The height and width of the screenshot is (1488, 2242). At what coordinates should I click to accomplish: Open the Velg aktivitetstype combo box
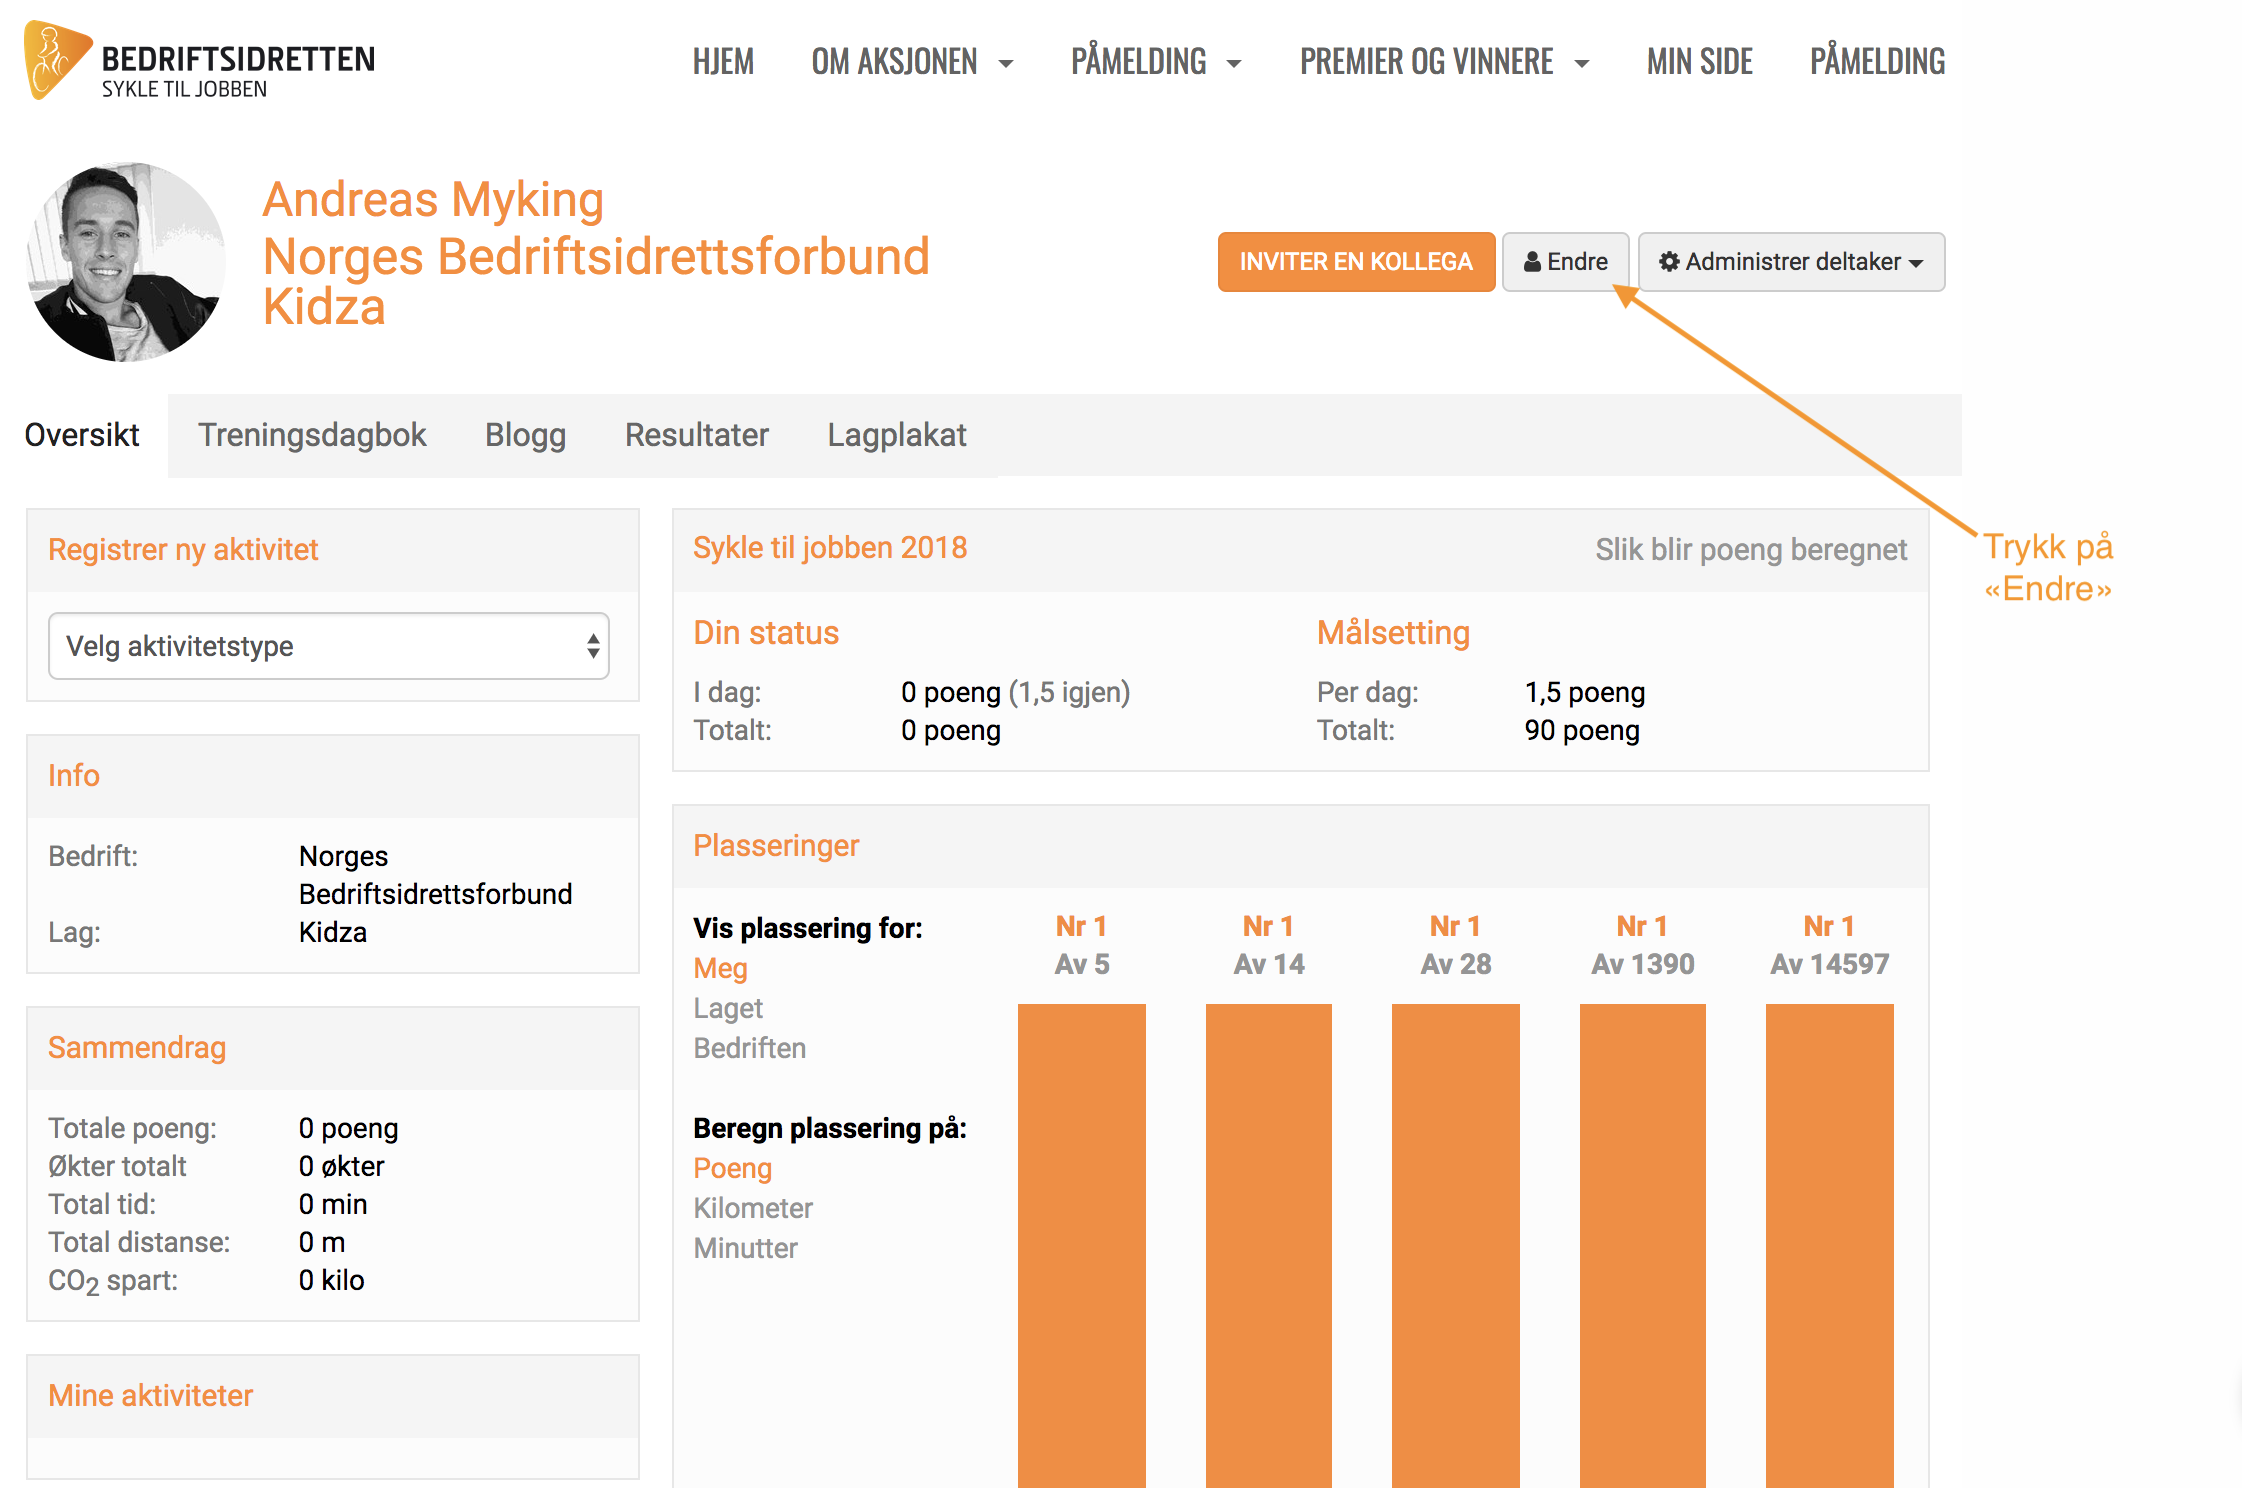[x=329, y=646]
